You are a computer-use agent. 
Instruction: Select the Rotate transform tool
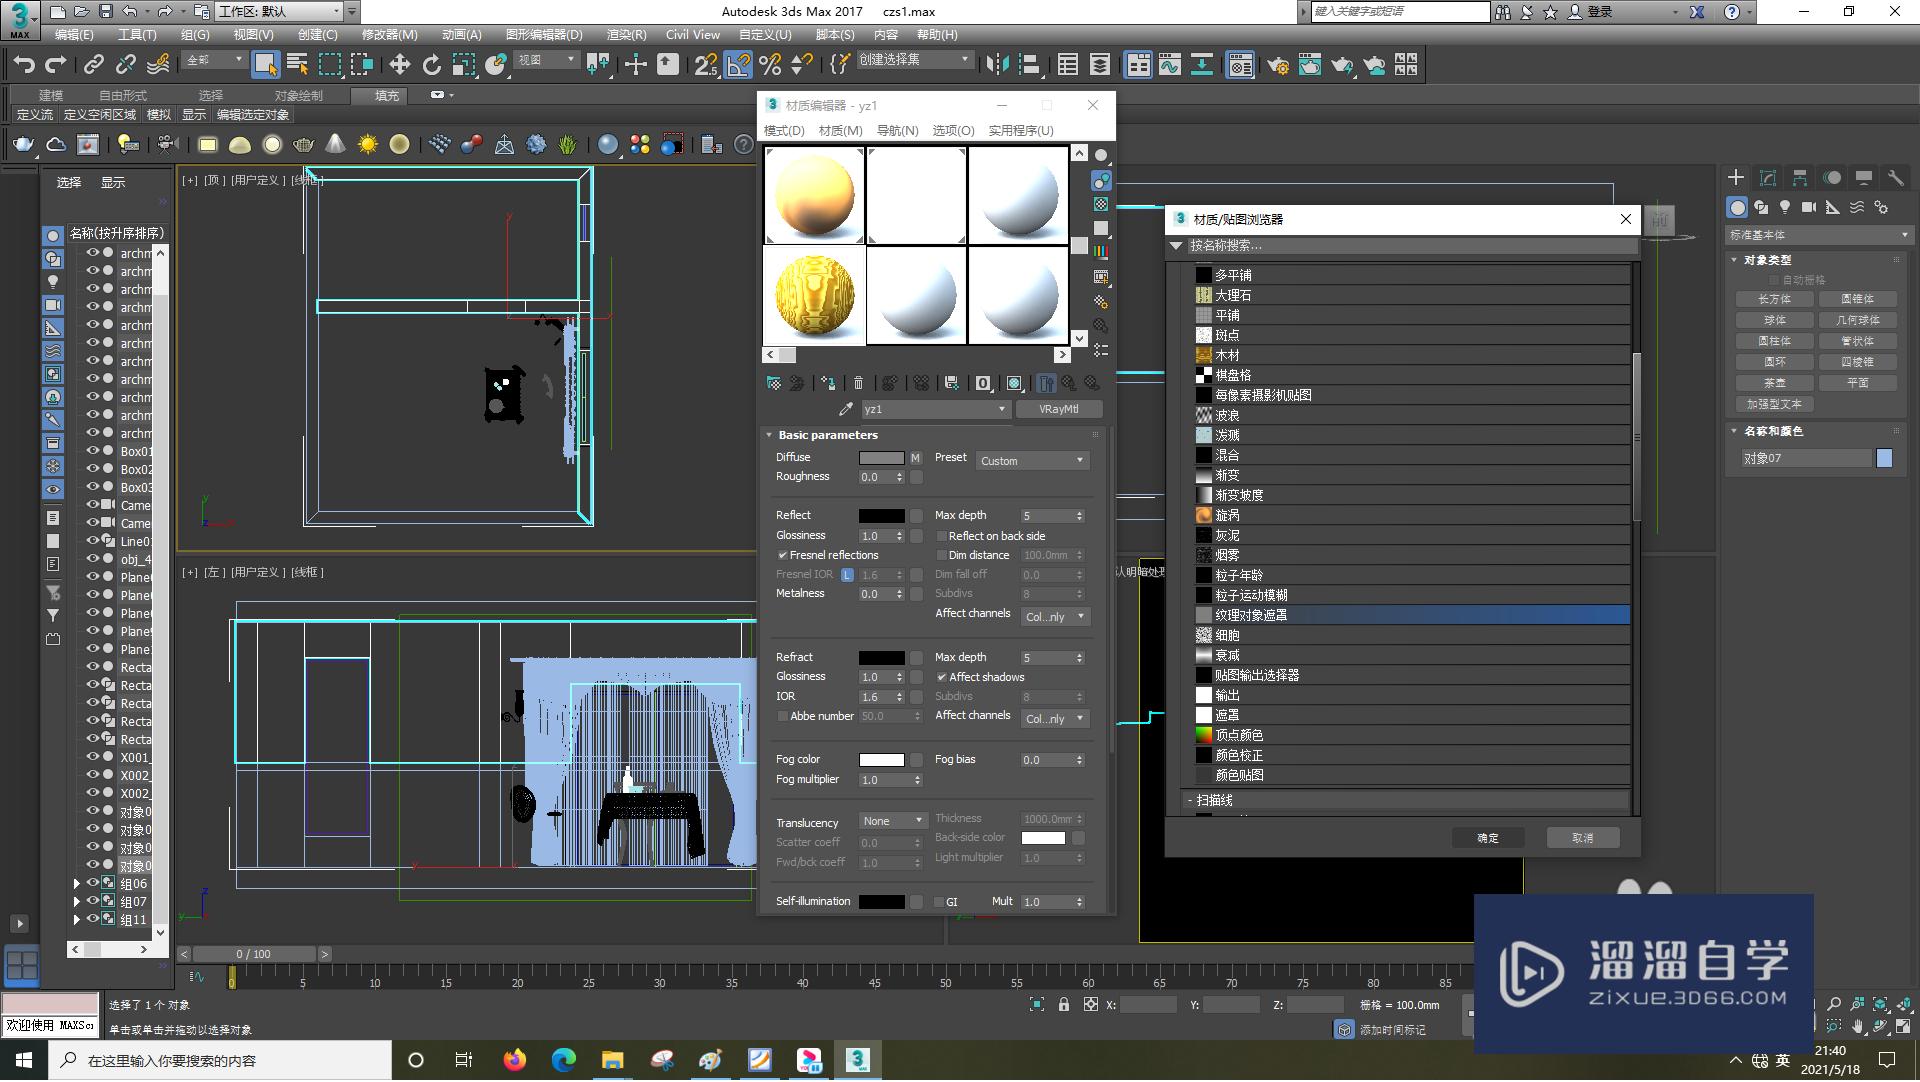431,65
